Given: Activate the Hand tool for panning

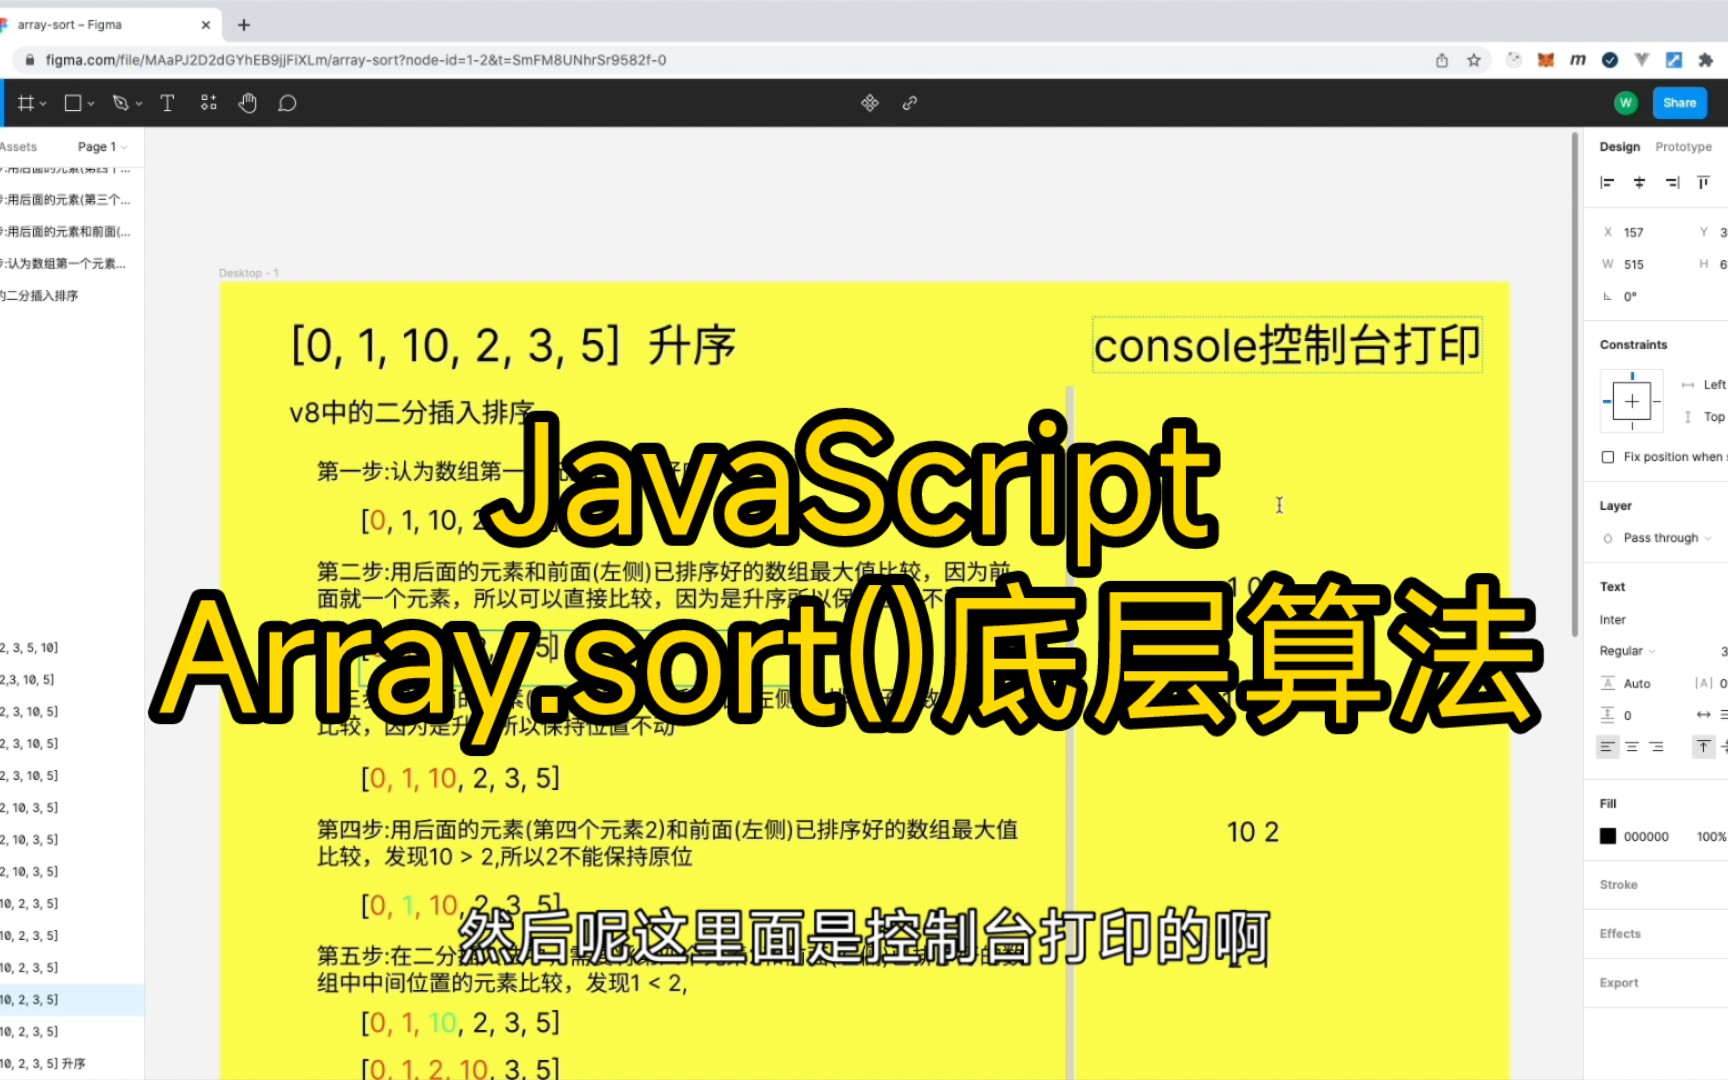Looking at the screenshot, I should tap(247, 102).
